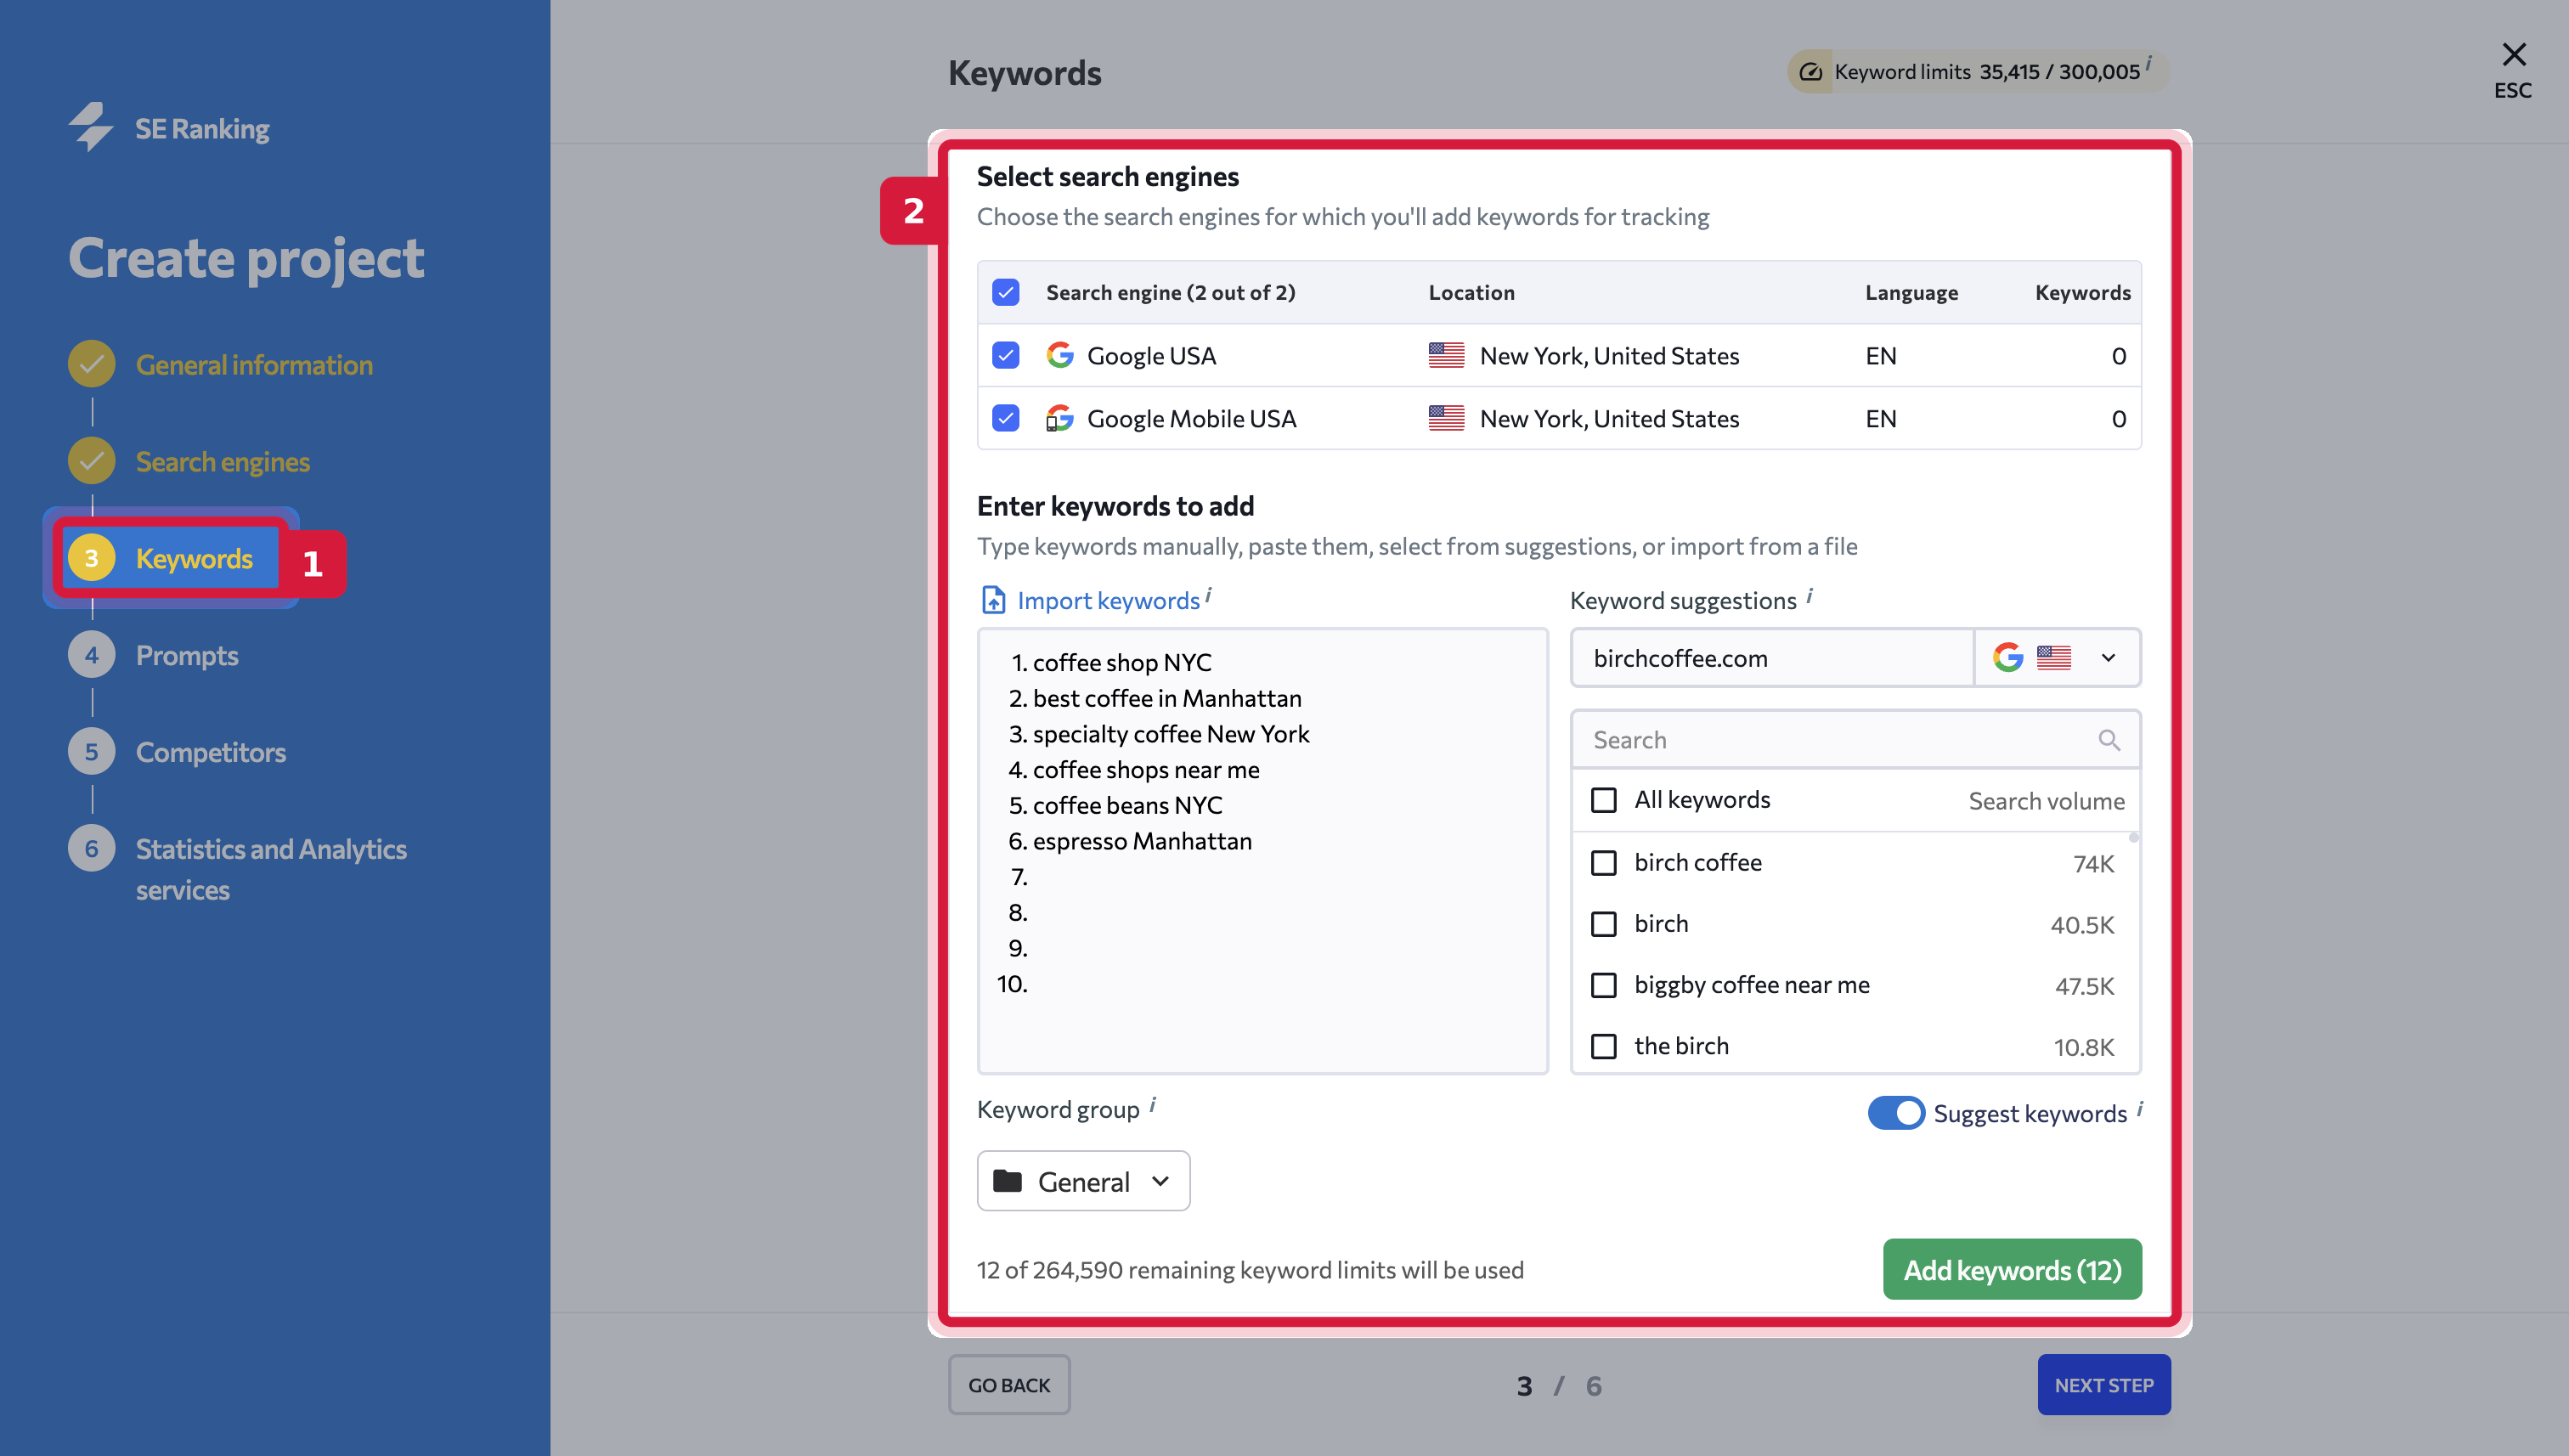The image size is (2569, 1456).
Task: Click the suggestions list scrollbar handle
Action: click(x=2133, y=838)
